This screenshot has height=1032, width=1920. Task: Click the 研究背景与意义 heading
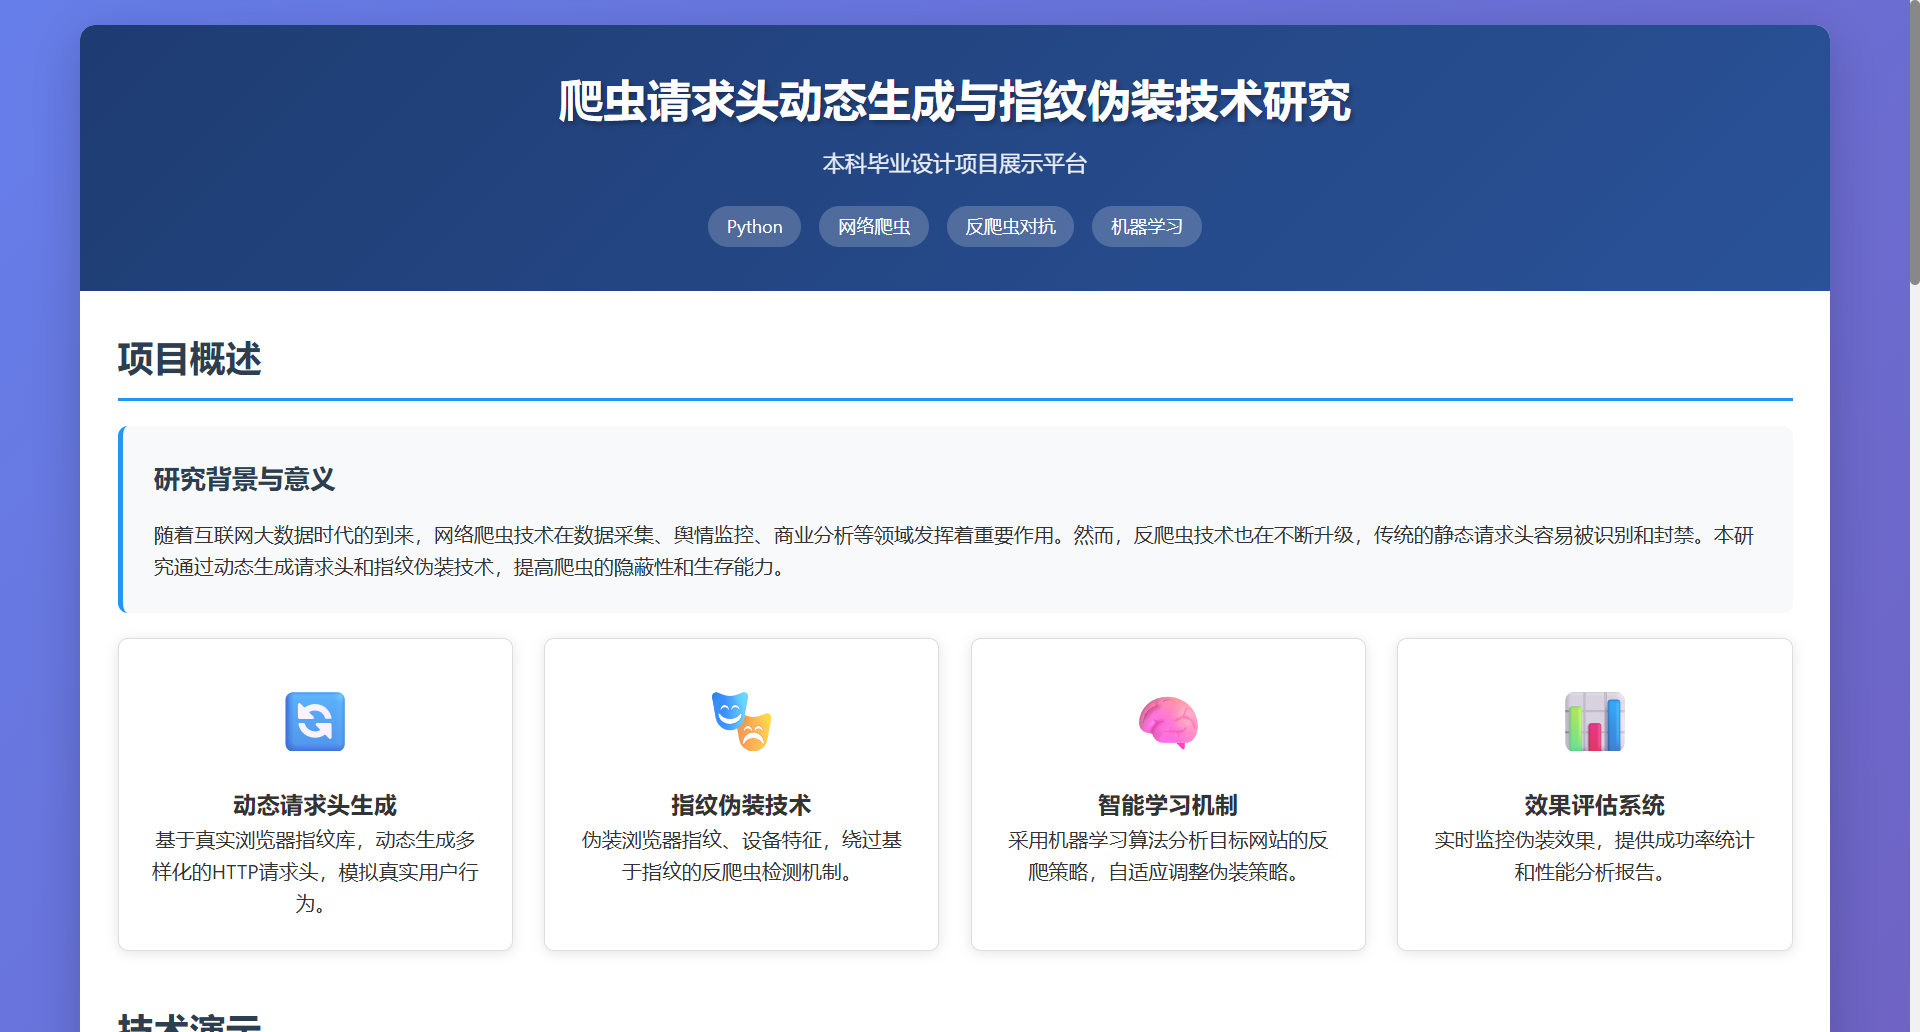(x=244, y=480)
